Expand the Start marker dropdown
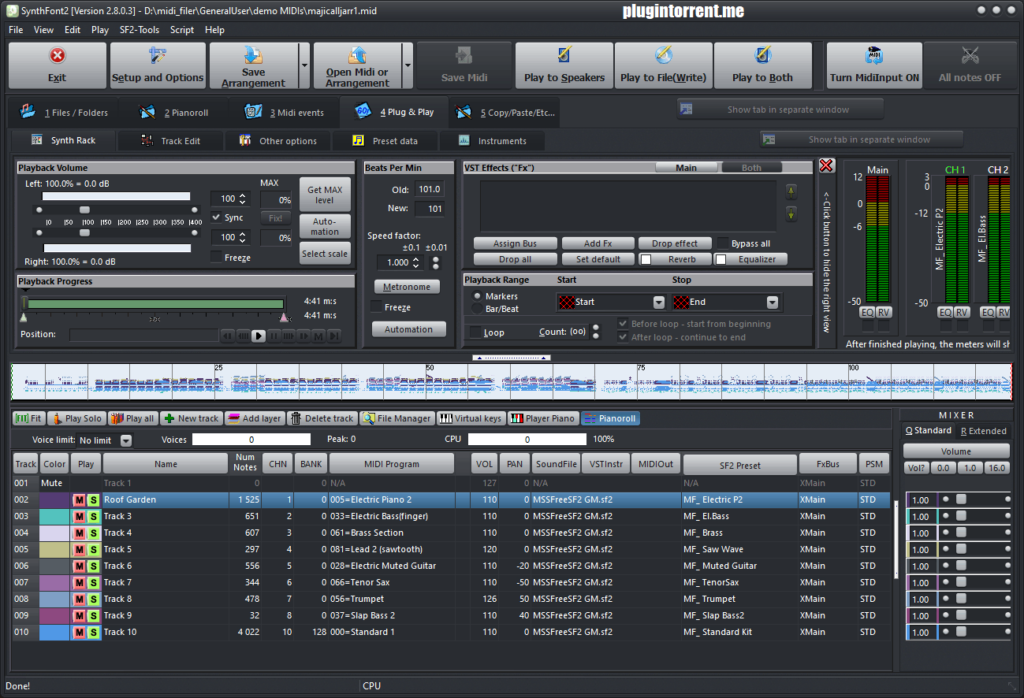Viewport: 1024px width, 698px height. tap(659, 302)
